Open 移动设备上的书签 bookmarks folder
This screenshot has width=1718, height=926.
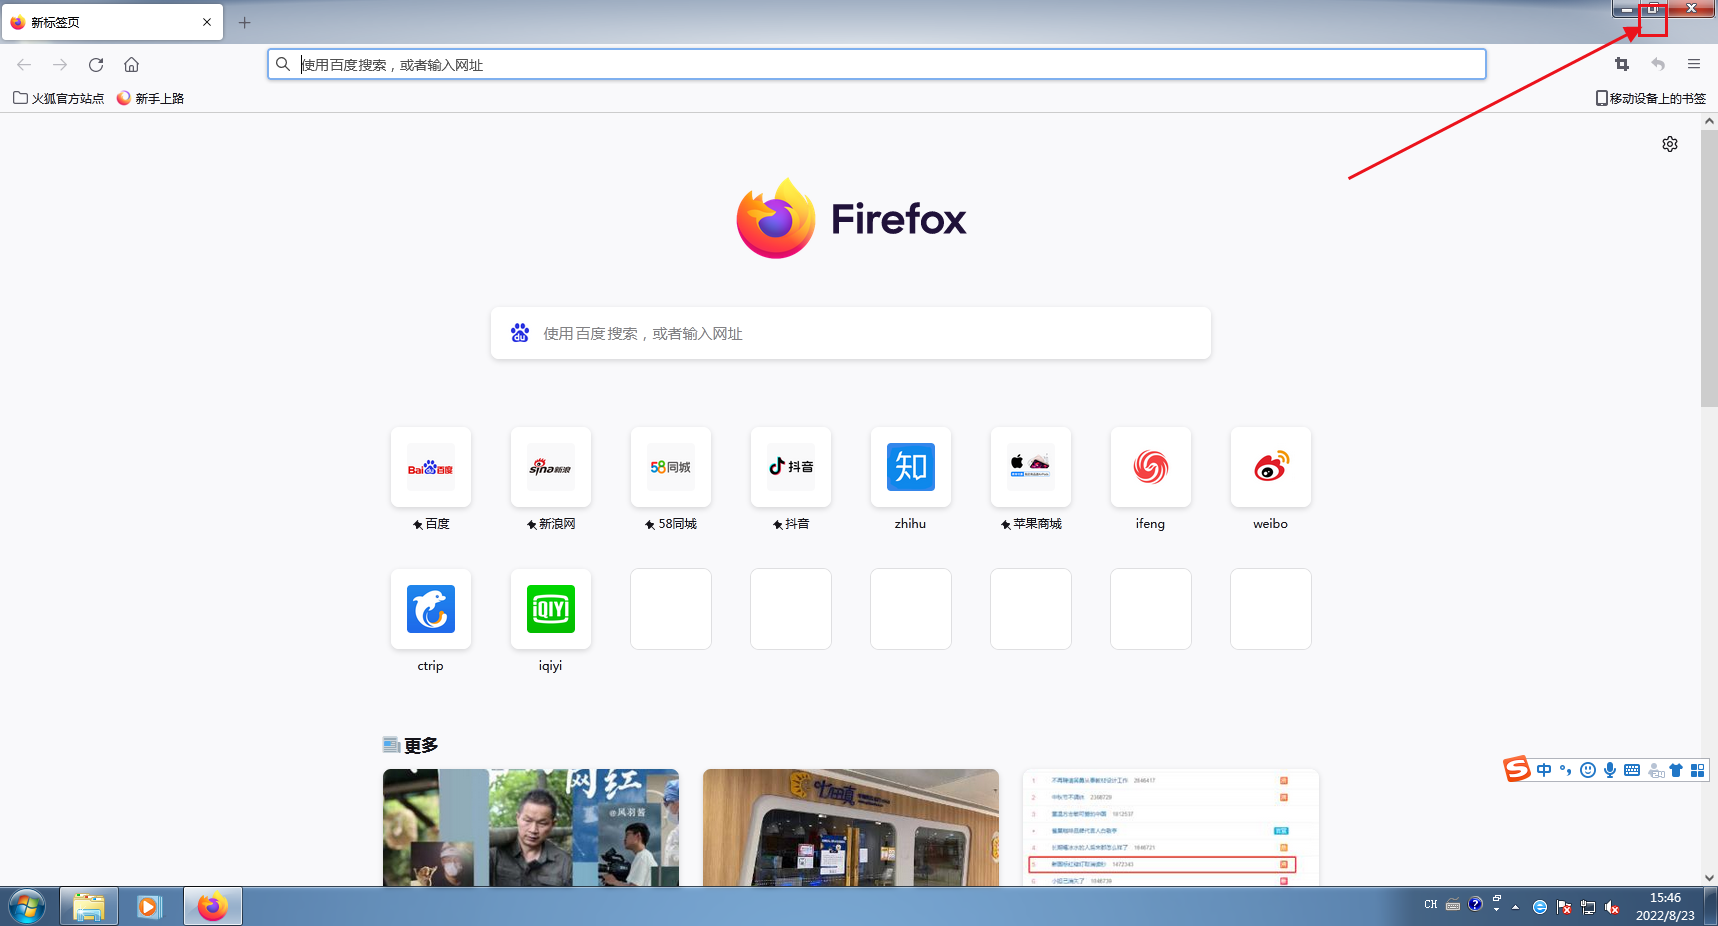[x=1651, y=98]
